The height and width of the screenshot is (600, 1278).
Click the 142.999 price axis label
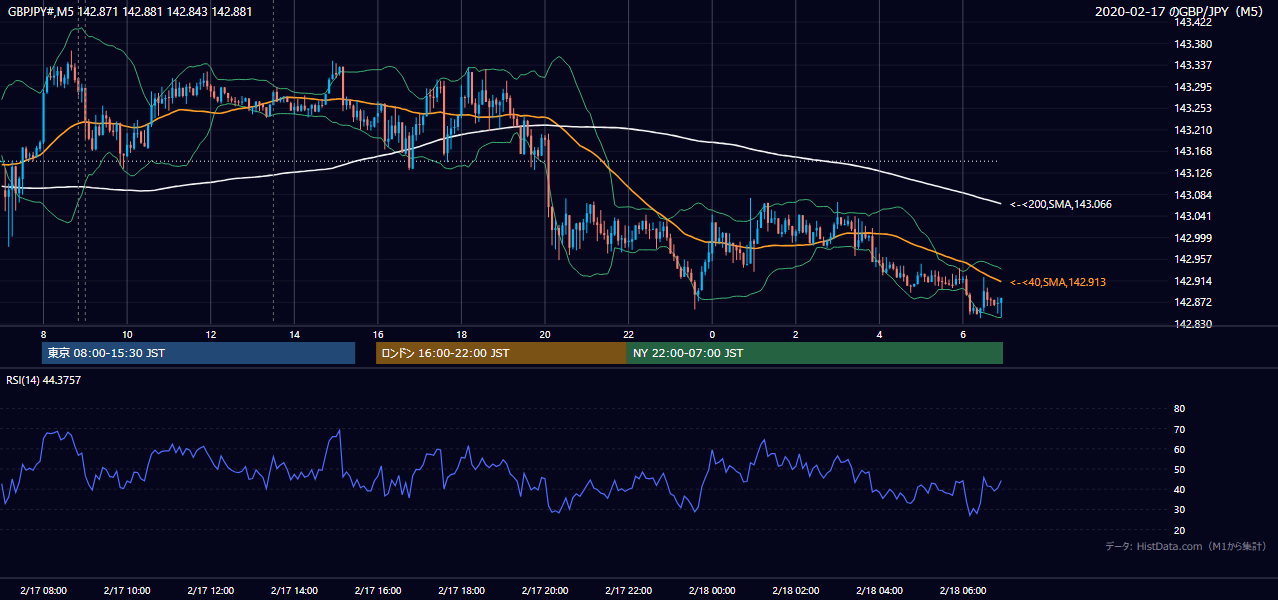point(1192,238)
